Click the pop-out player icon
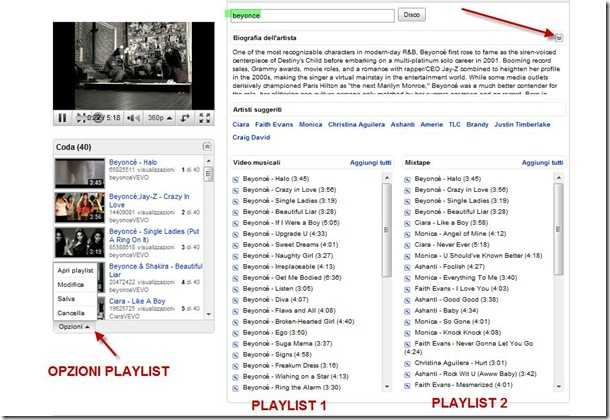The height and width of the screenshot is (420, 610). tap(185, 117)
